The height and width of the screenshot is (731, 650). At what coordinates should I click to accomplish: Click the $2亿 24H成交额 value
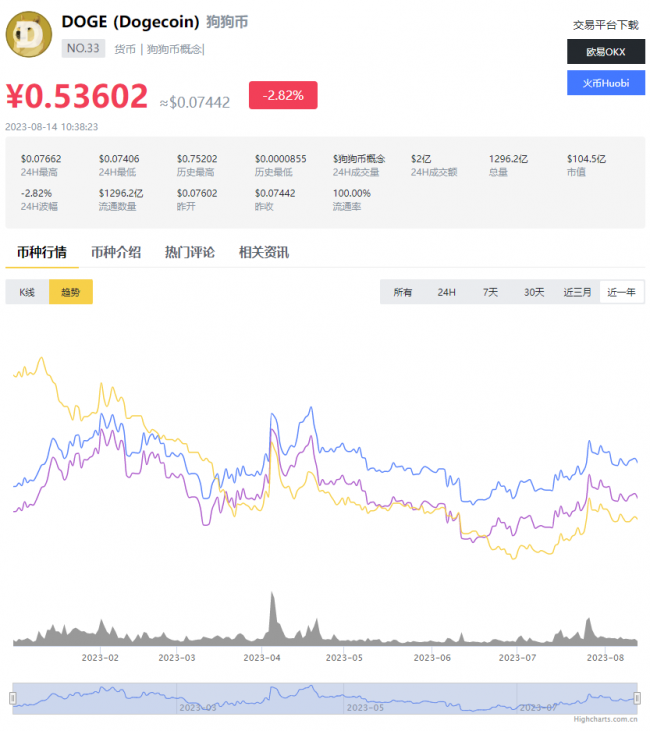421,159
